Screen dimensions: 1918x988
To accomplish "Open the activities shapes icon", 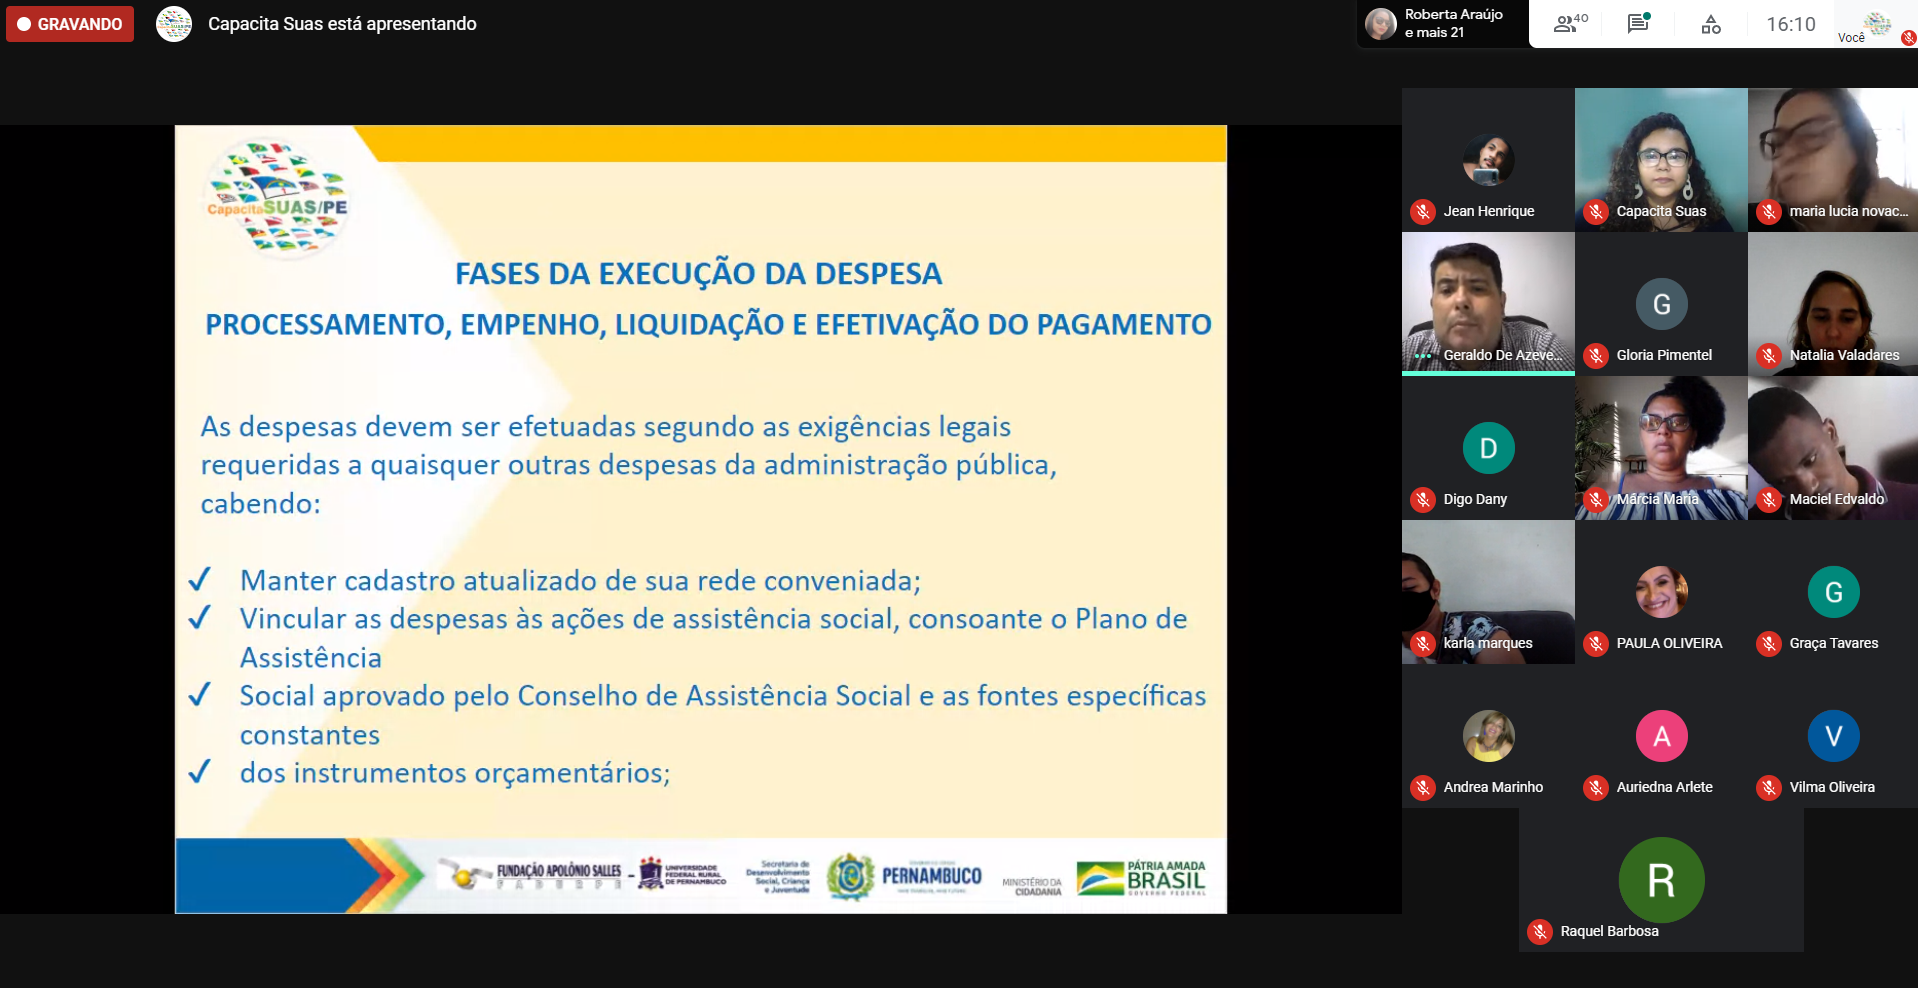I will [x=1711, y=24].
